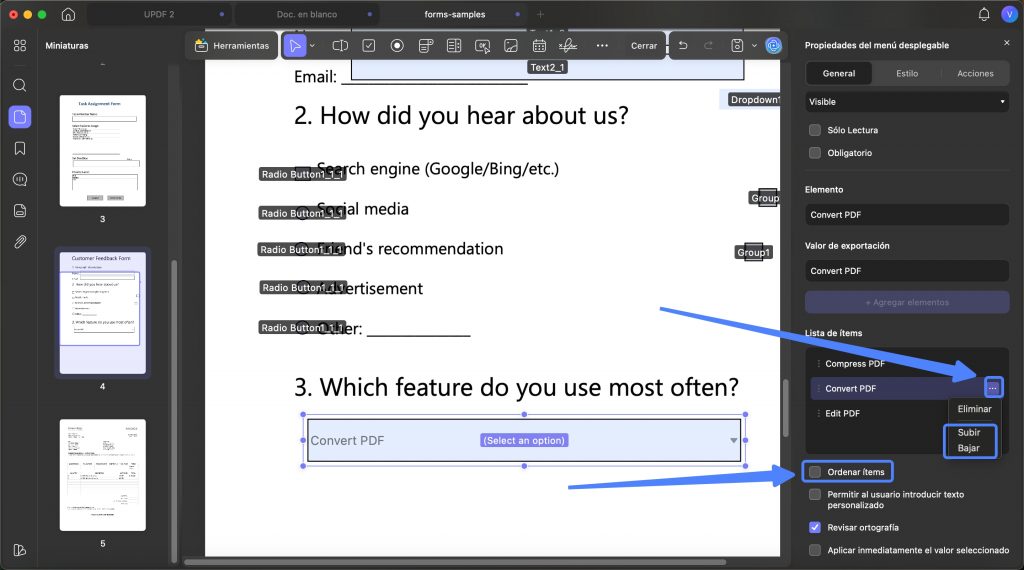The width and height of the screenshot is (1024, 570).
Task: Click the sidebar bottom layout icon
Action: tap(20, 550)
